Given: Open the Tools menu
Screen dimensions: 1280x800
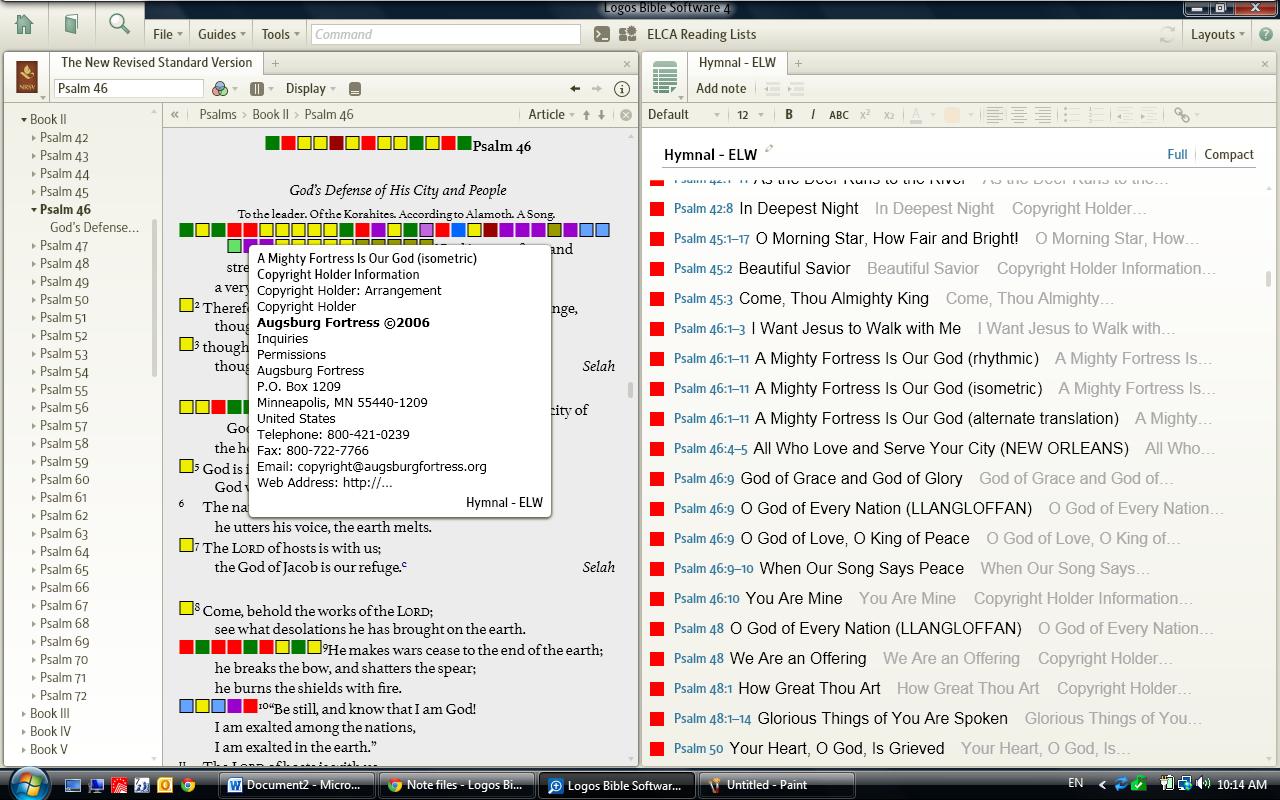Looking at the screenshot, I should [x=280, y=34].
